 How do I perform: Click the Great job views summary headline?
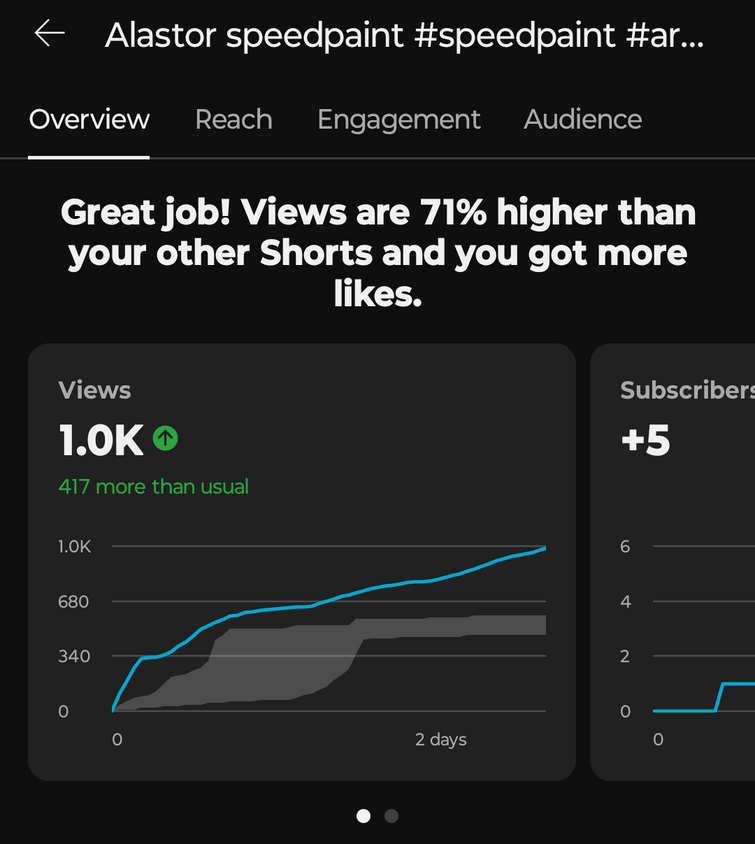point(378,252)
